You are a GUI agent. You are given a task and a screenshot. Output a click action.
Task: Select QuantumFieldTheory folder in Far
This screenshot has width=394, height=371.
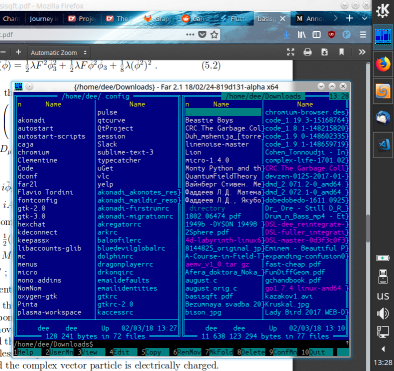pyautogui.click(x=221, y=176)
